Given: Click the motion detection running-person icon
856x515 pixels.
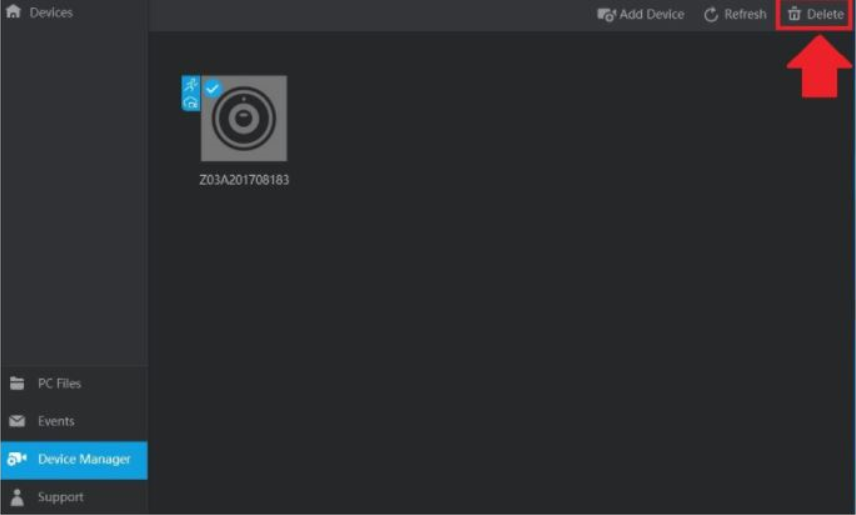Looking at the screenshot, I should tap(191, 84).
